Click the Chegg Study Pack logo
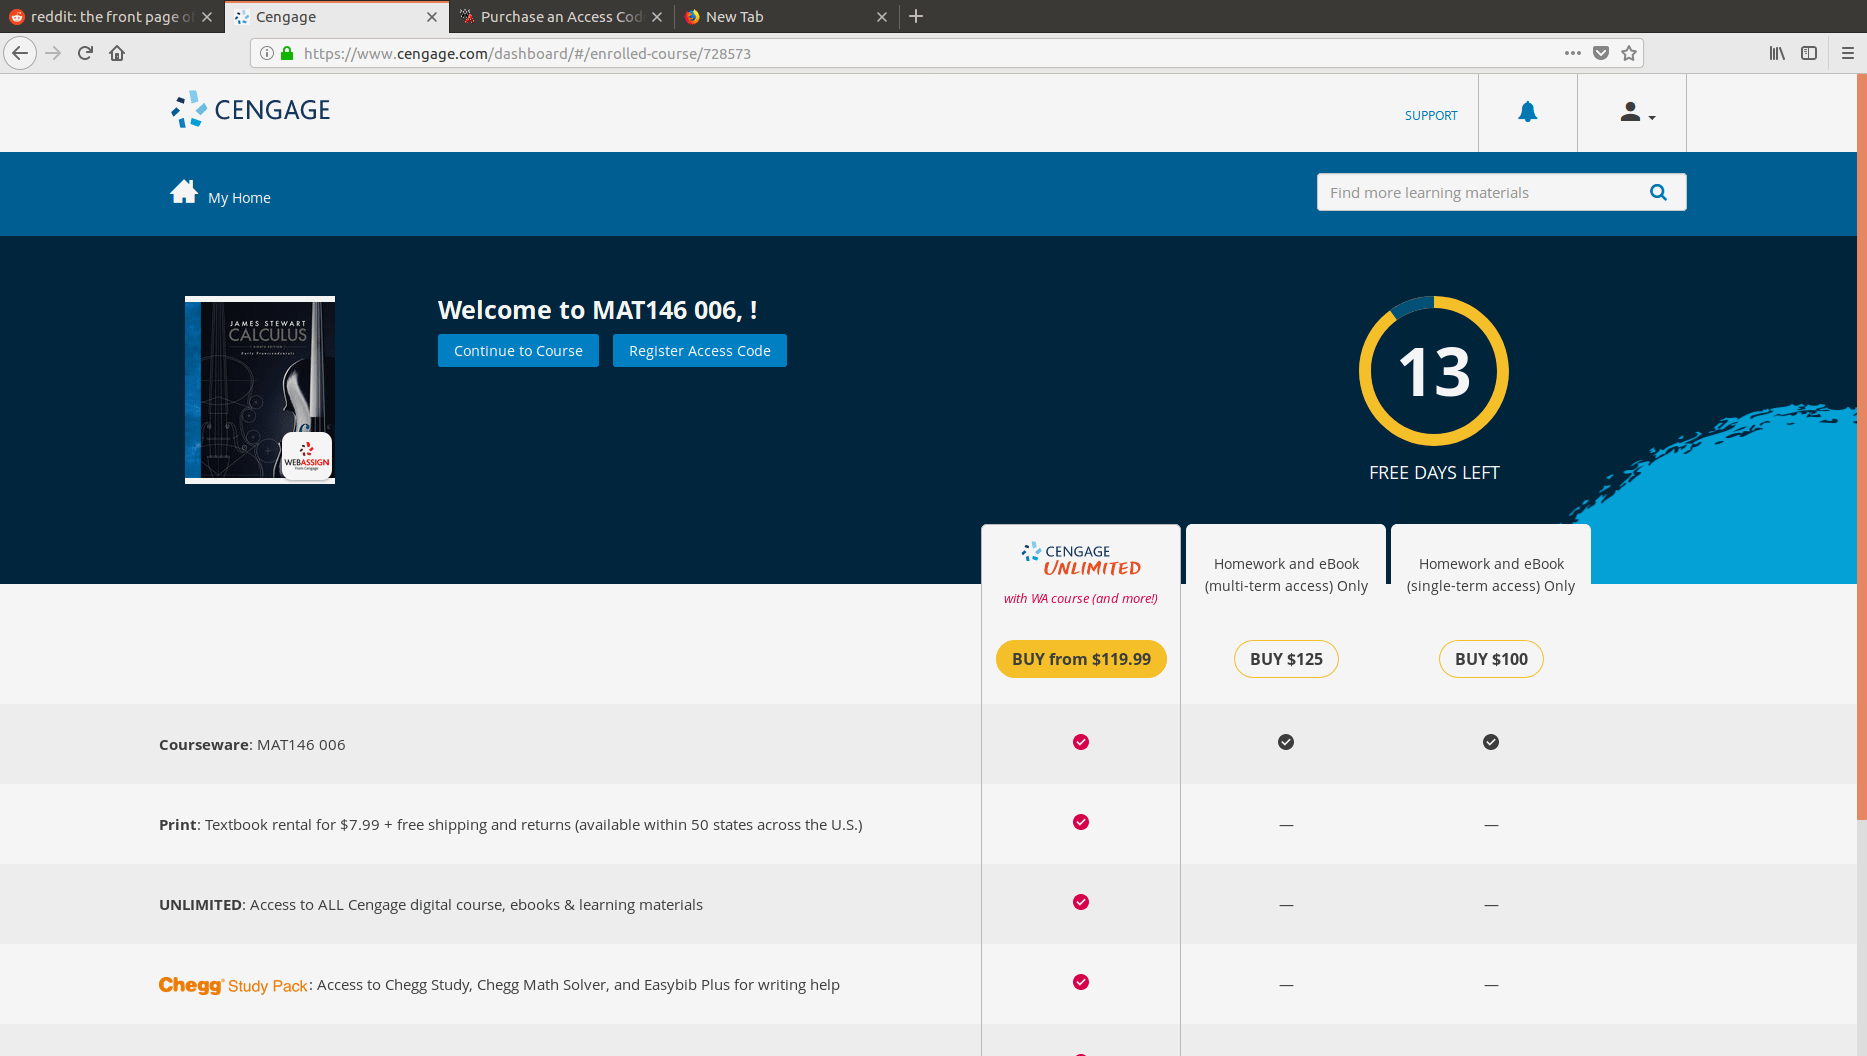 tap(233, 985)
